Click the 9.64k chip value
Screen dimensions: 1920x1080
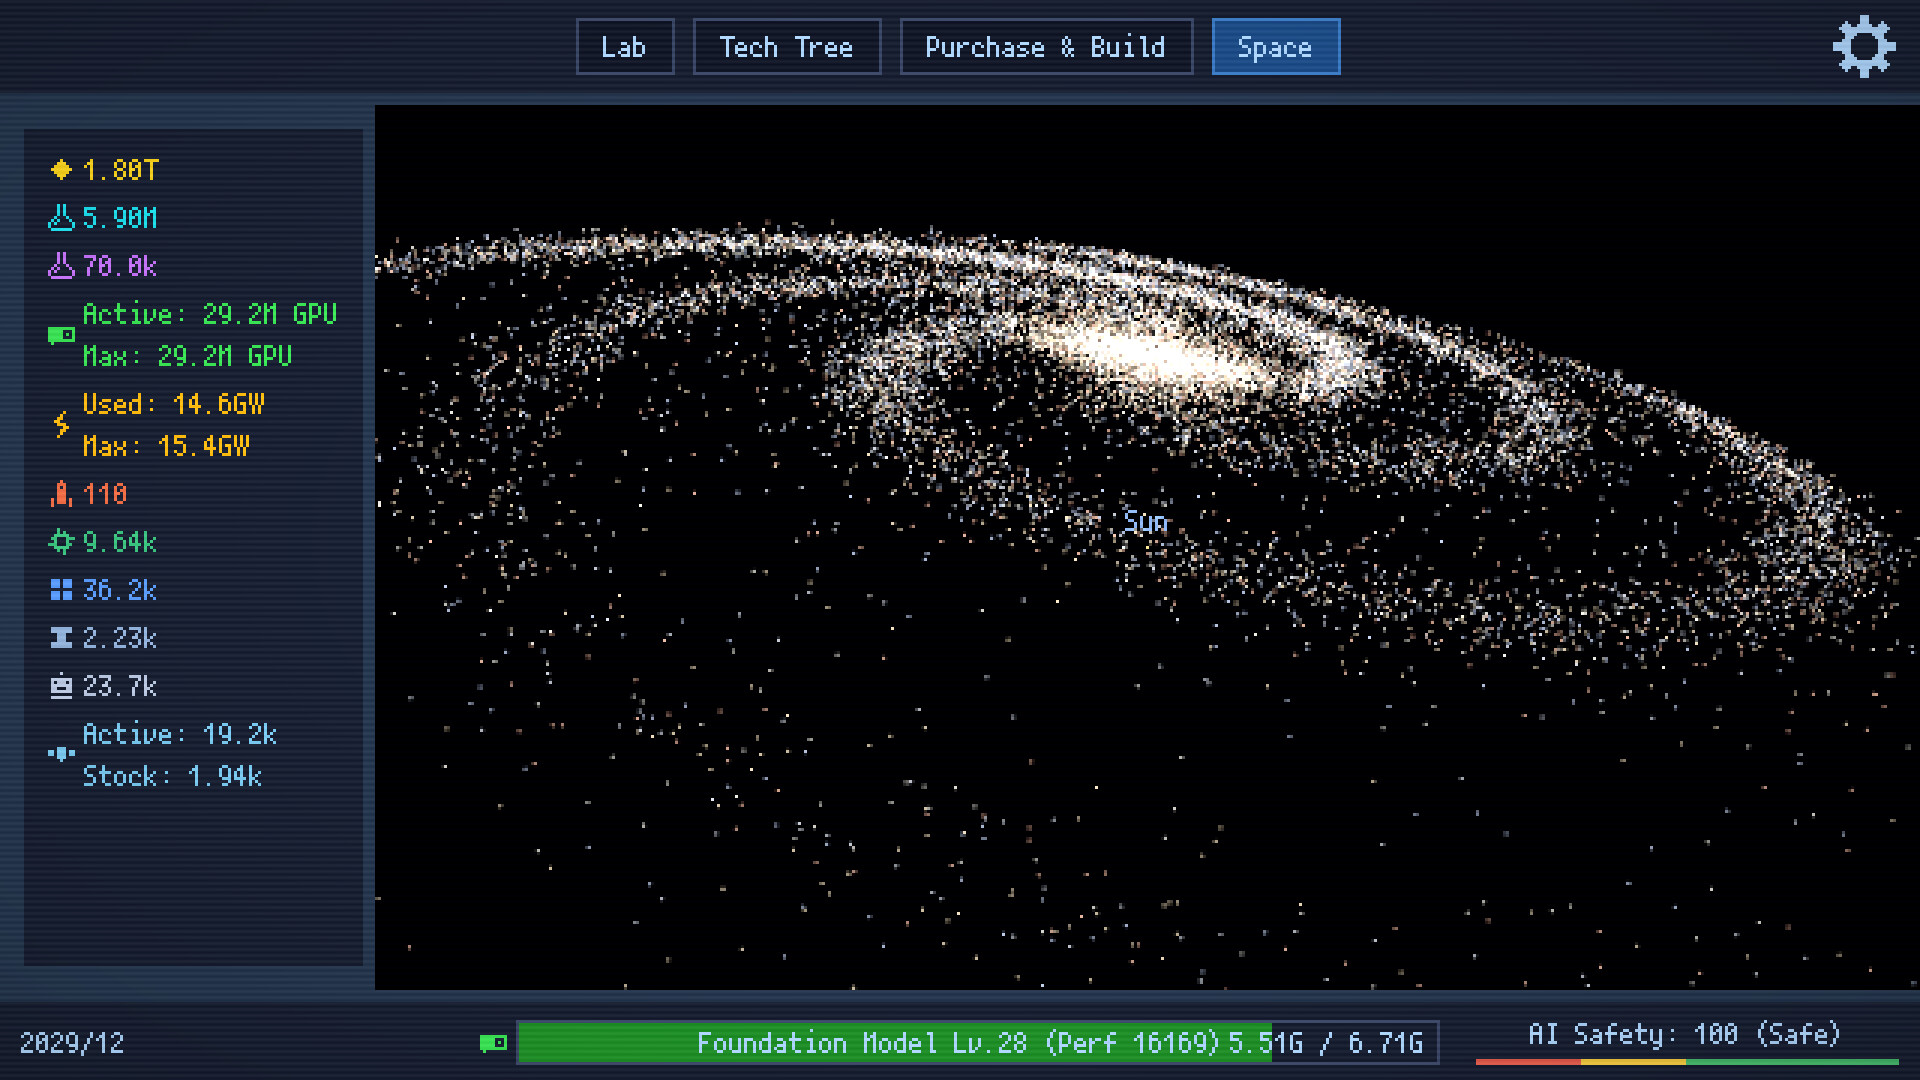point(120,542)
